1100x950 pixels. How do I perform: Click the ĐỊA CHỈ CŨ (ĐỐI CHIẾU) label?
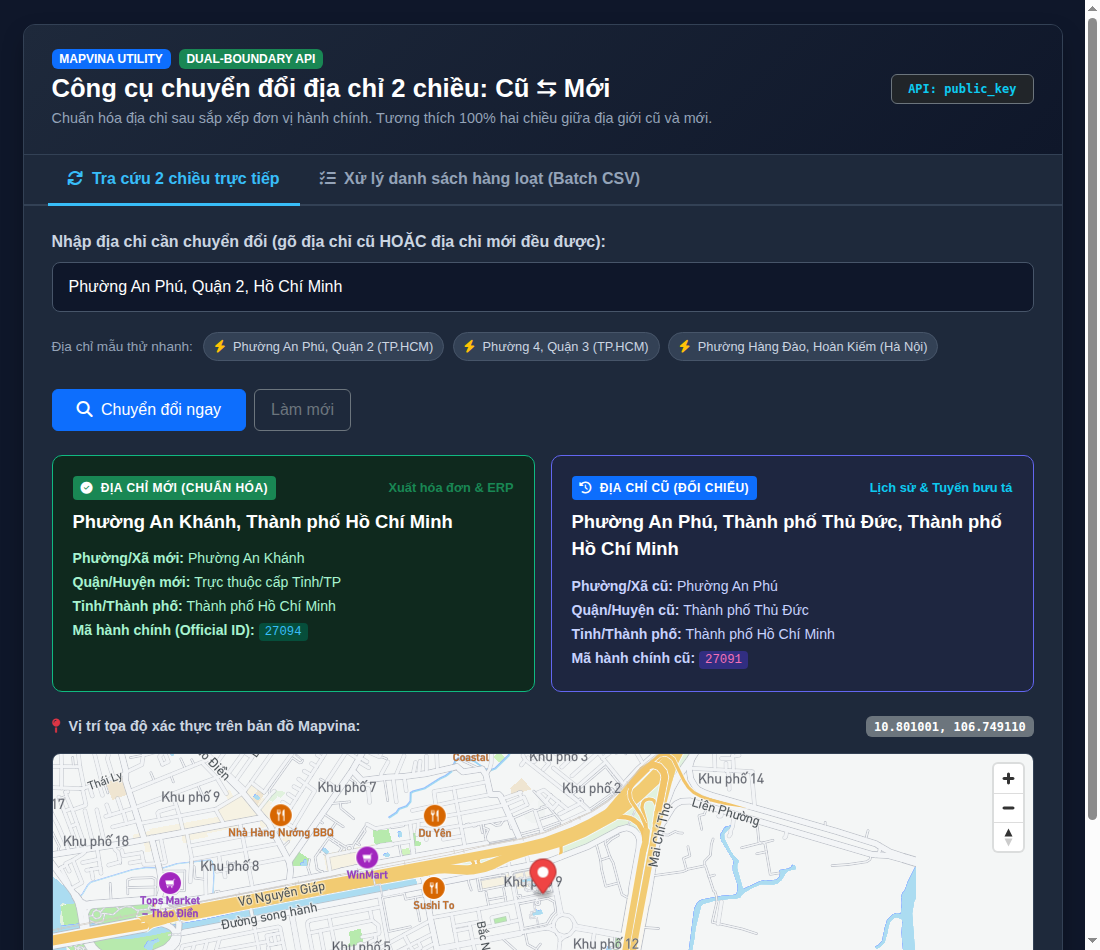(x=664, y=488)
